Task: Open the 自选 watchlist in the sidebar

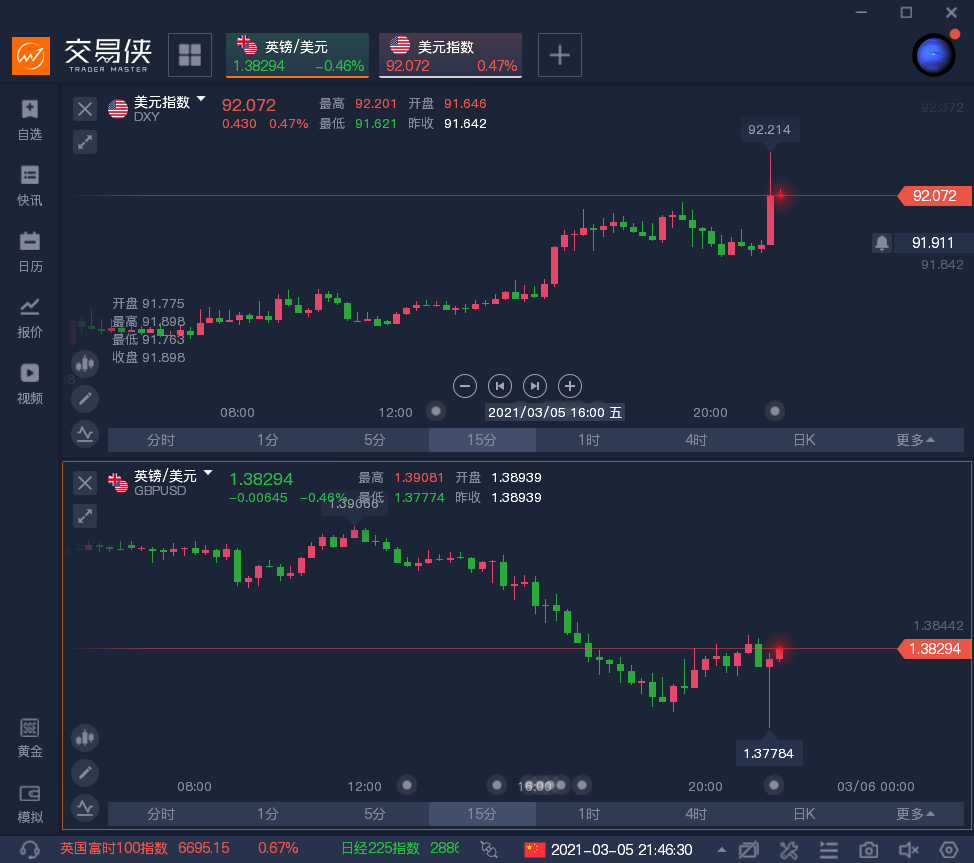Action: tap(30, 119)
